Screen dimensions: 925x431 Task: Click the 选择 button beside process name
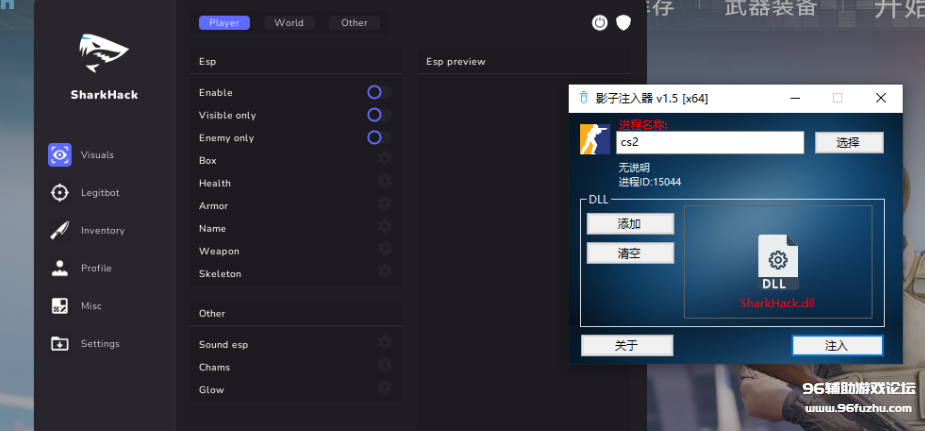848,143
